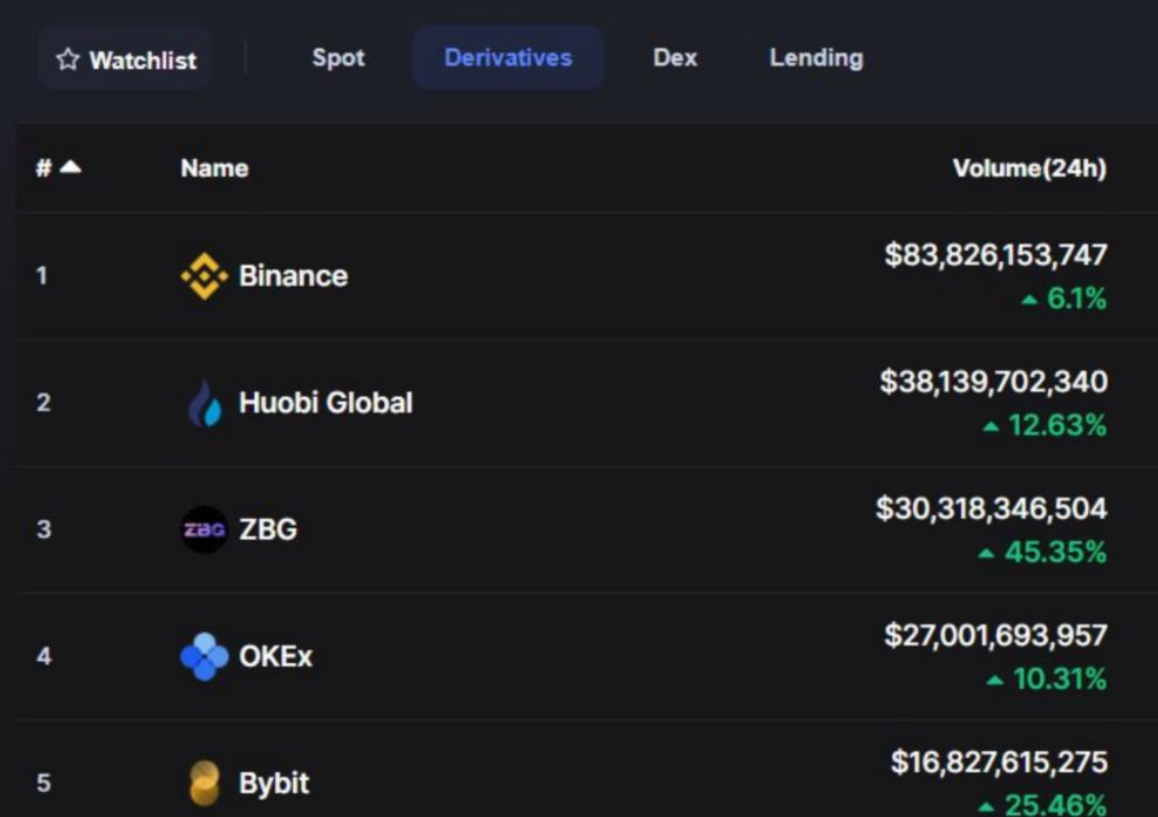Open the Dex tab

[675, 58]
